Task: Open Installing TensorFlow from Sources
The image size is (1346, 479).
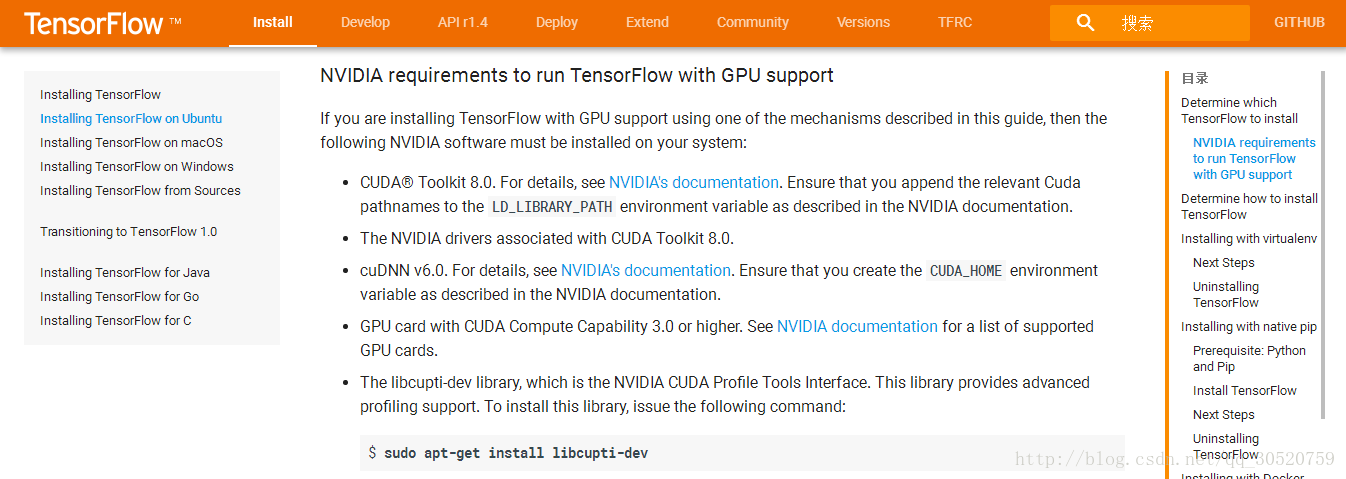Action: click(x=140, y=191)
